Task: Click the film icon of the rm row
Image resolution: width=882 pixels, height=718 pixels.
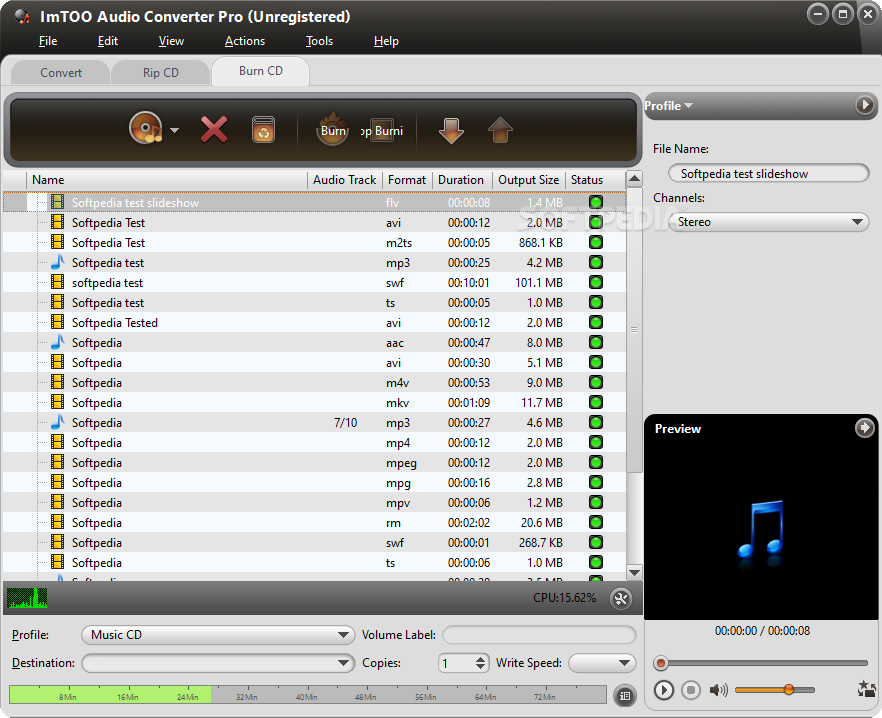Action: click(57, 522)
